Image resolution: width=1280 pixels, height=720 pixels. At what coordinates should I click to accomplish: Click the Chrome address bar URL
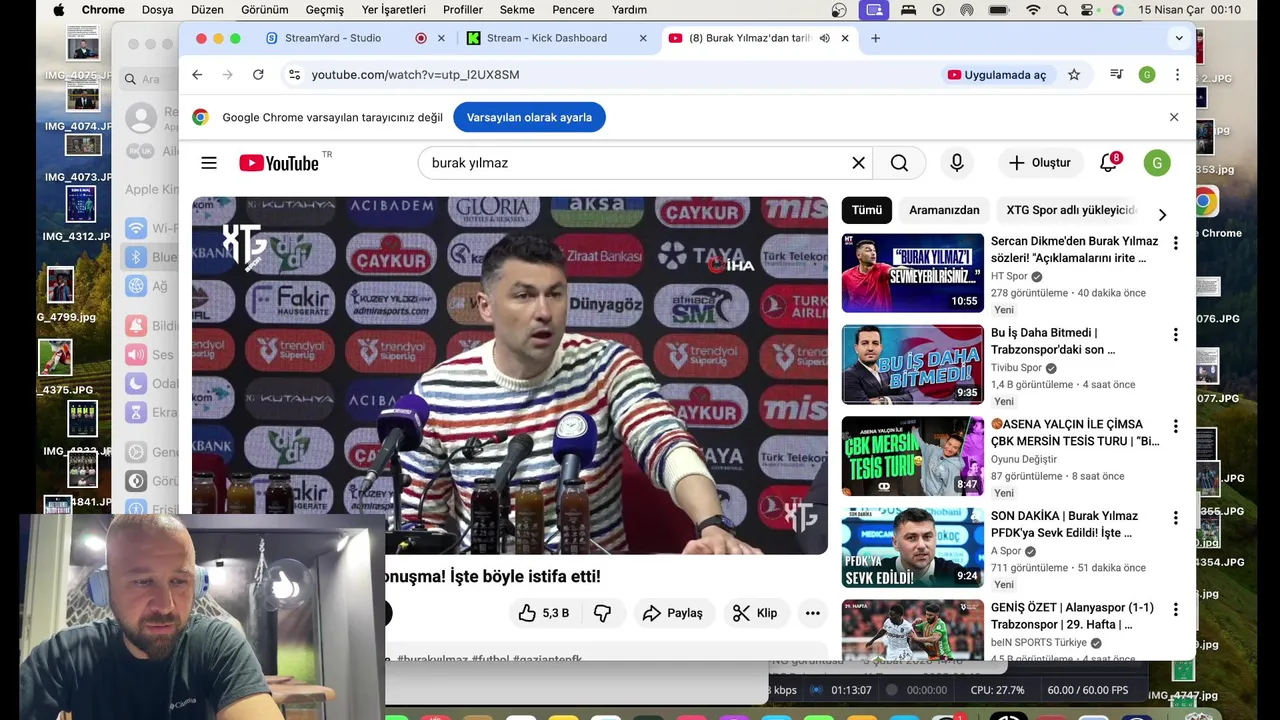[415, 75]
